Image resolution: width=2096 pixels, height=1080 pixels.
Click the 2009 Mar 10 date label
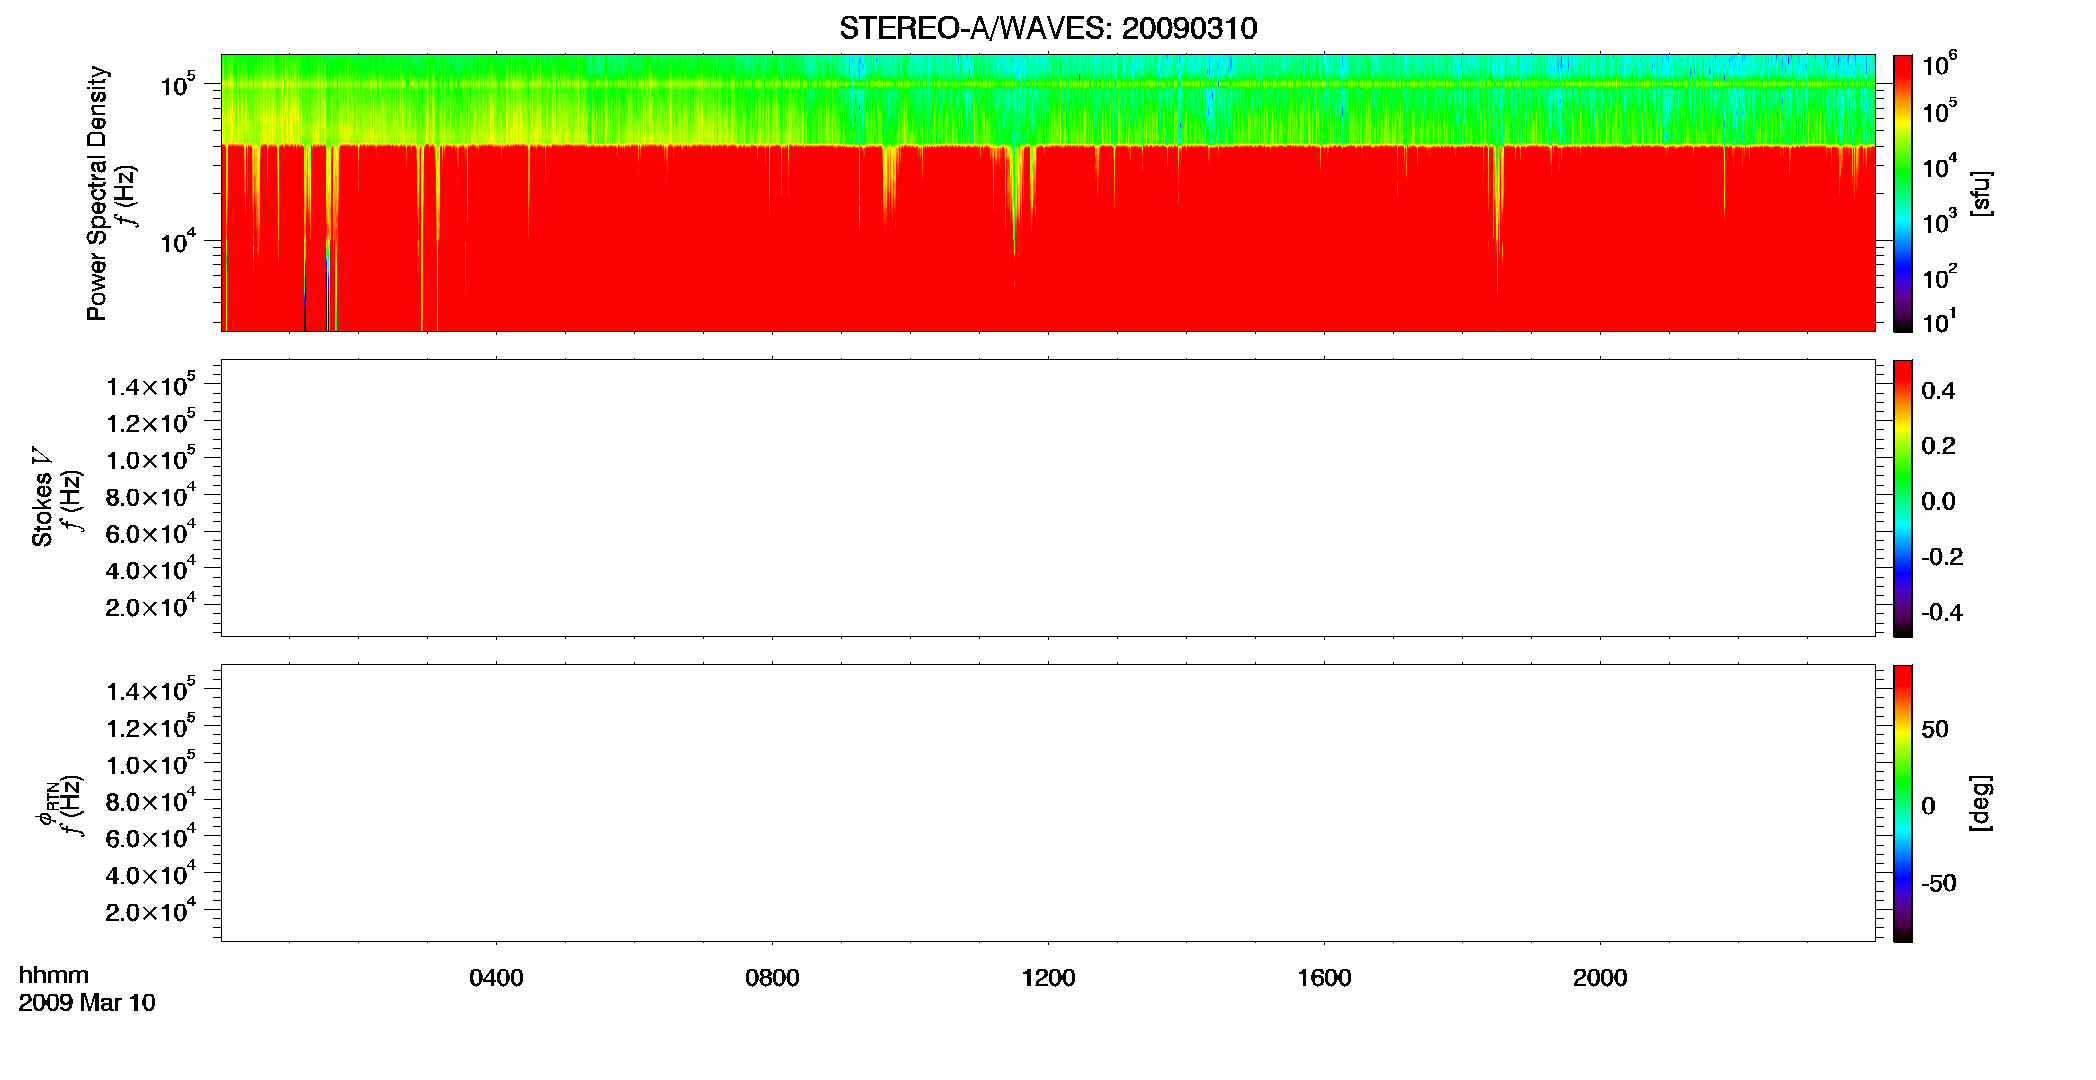pos(87,1002)
